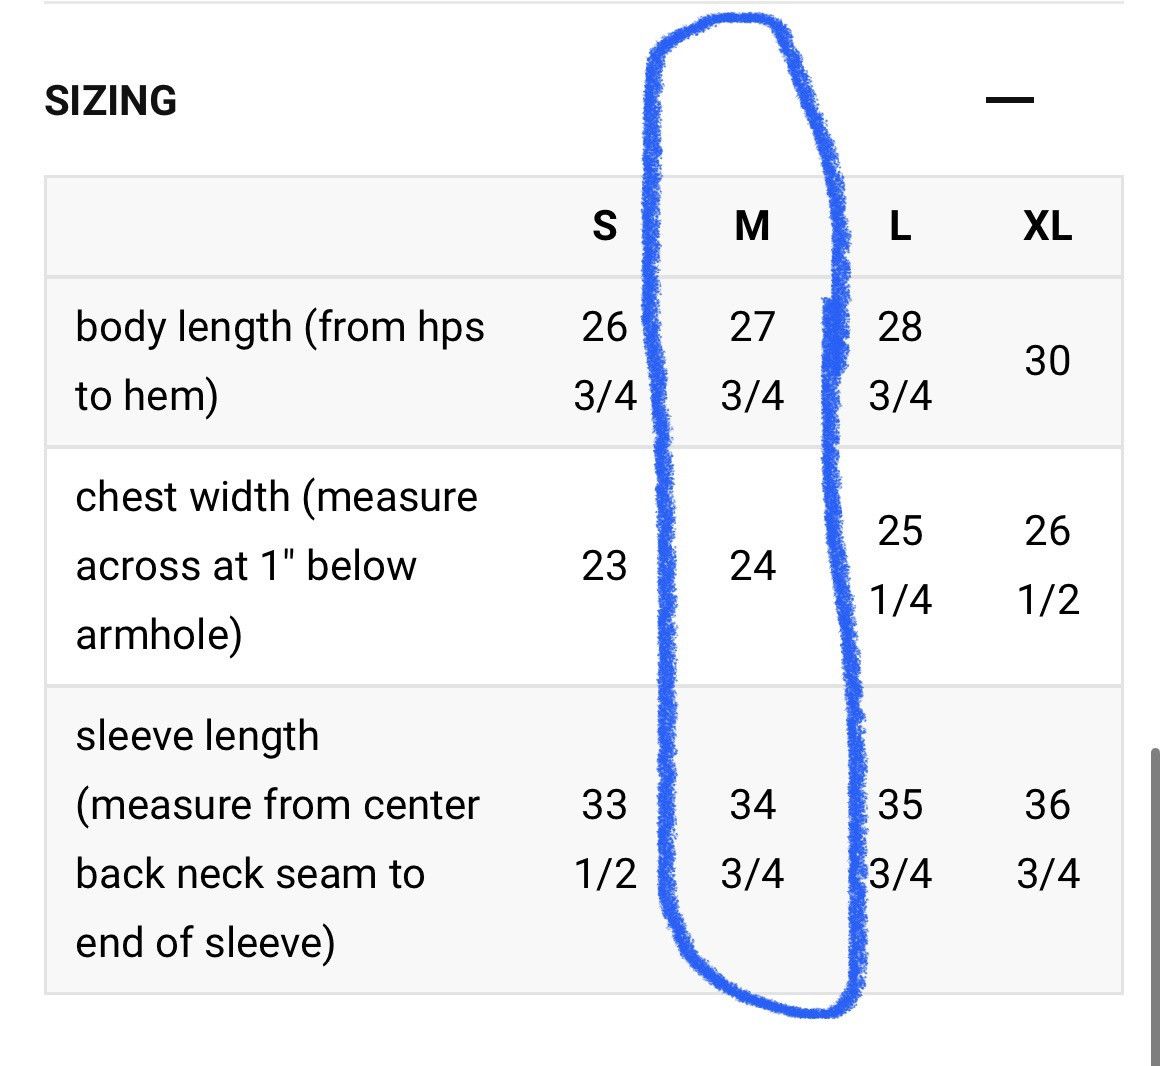
Task: Click XL chest width value 26 1/2
Action: click(1047, 566)
